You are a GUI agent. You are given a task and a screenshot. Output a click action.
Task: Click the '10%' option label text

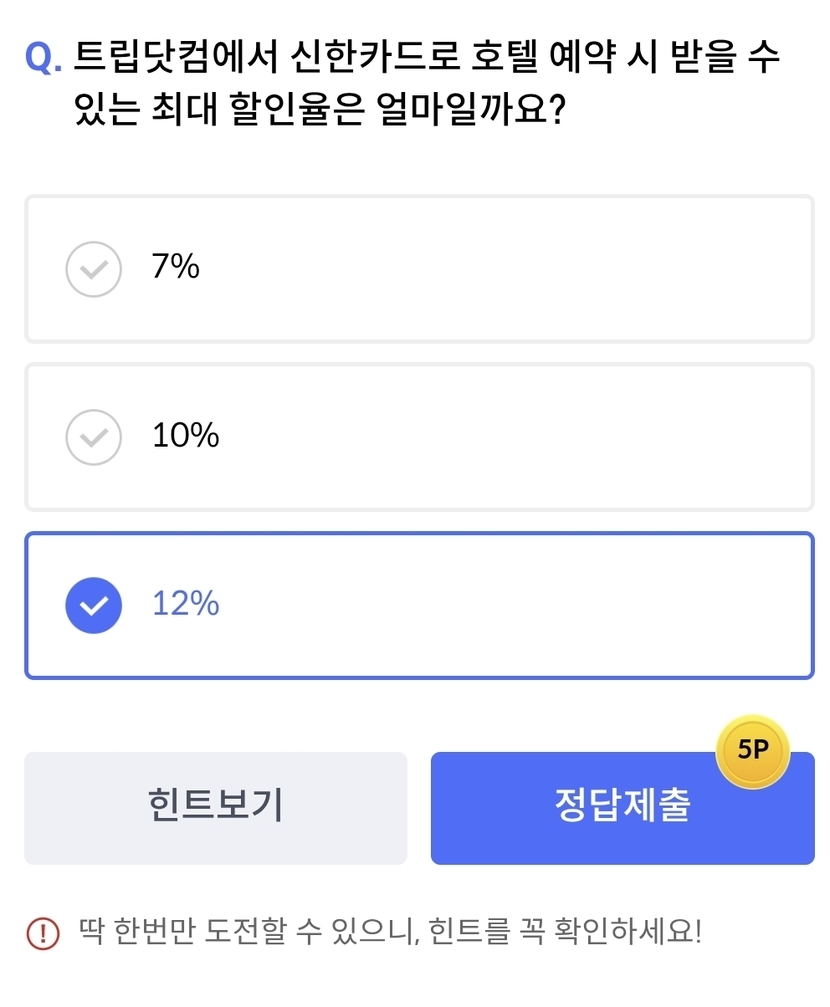[185, 435]
